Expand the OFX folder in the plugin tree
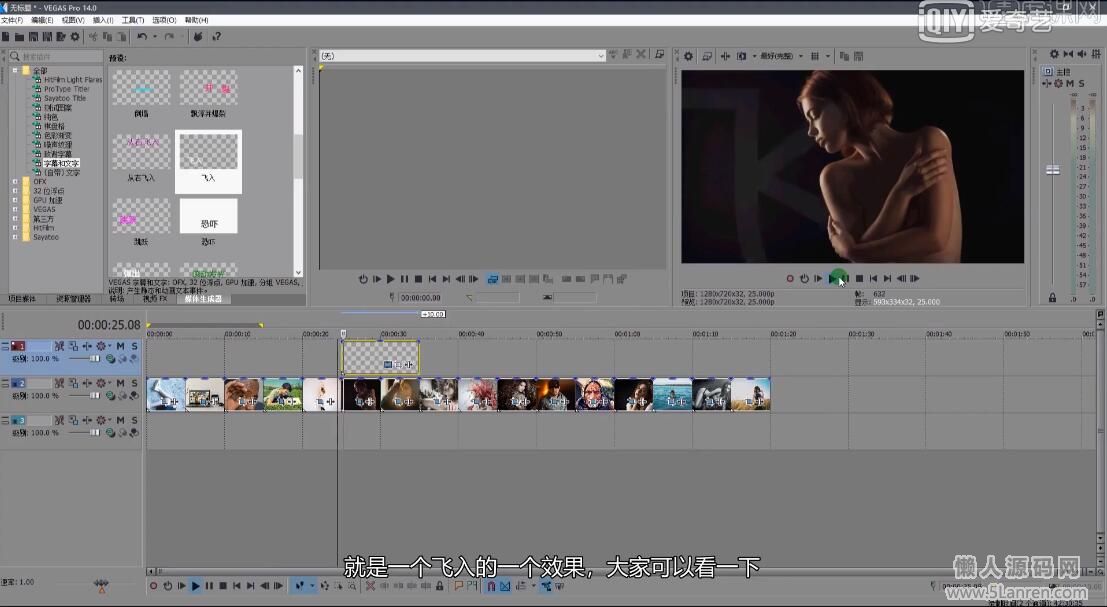The image size is (1107, 607). coord(15,182)
